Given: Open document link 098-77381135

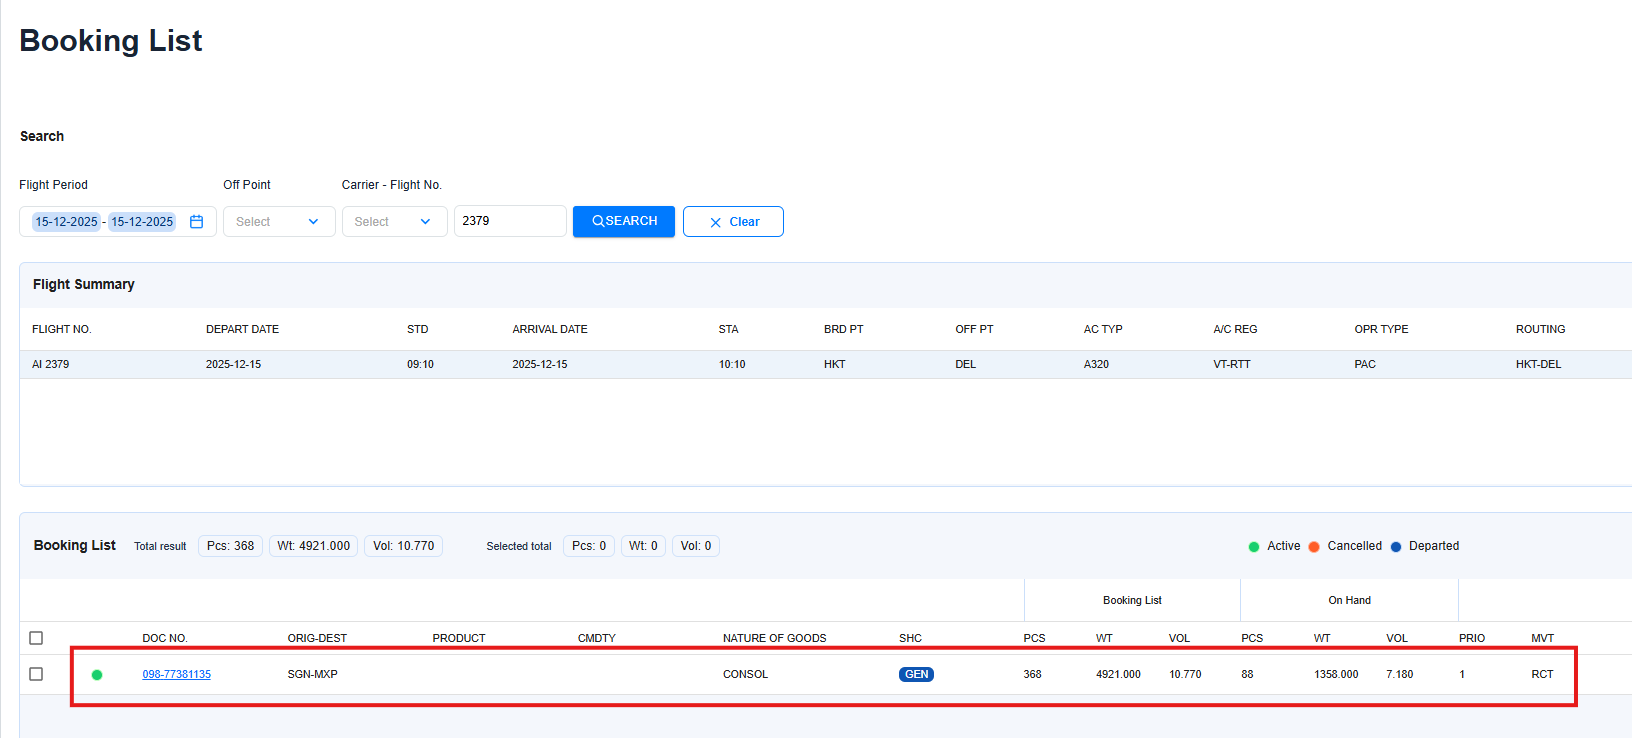Looking at the screenshot, I should pos(176,675).
